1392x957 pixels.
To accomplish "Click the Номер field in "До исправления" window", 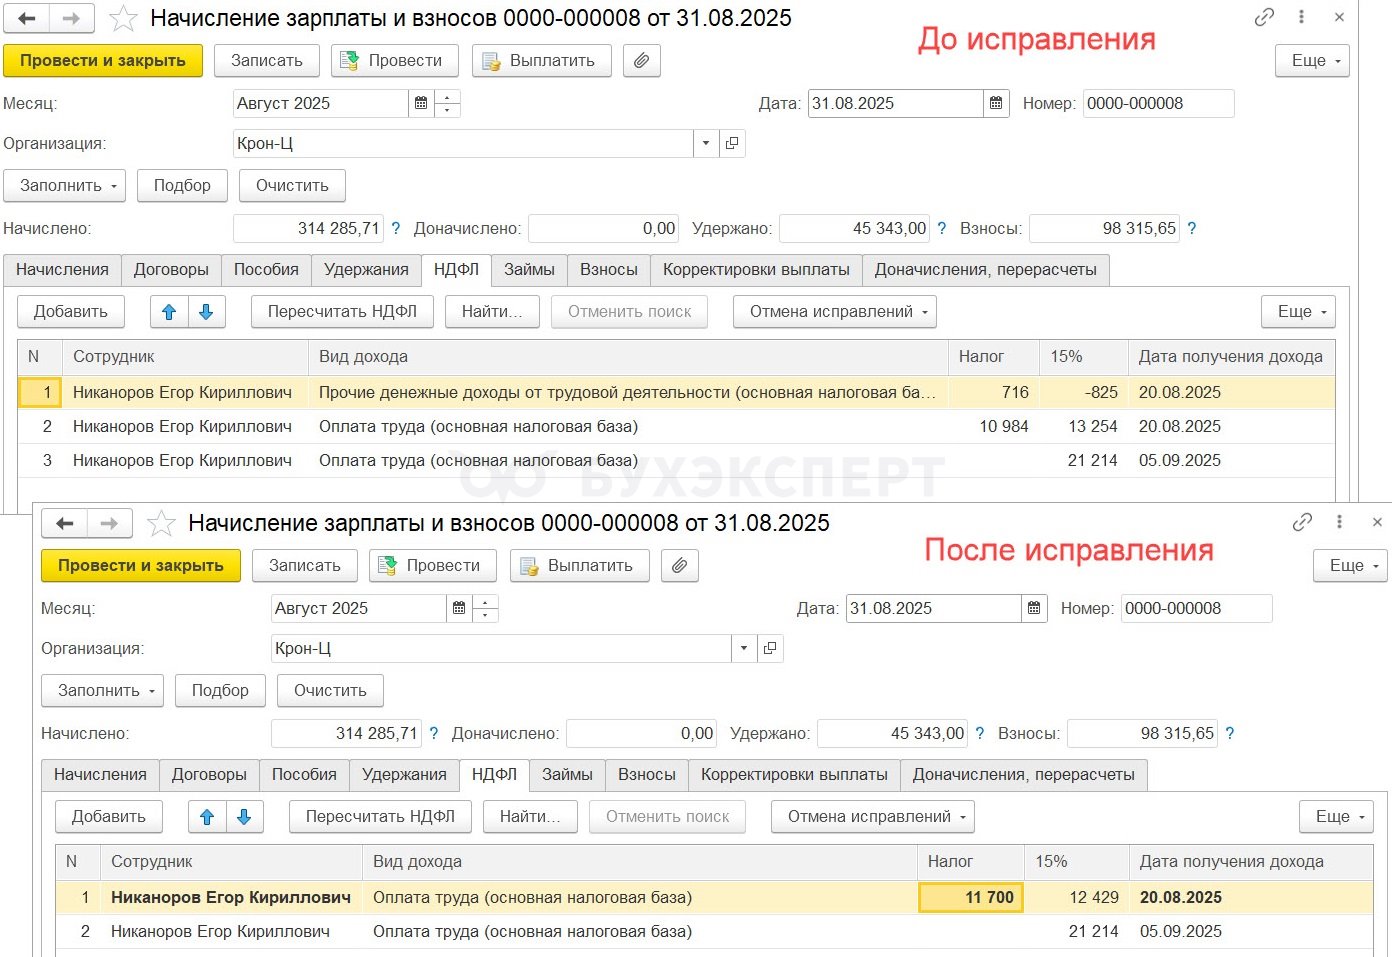I will (1158, 103).
